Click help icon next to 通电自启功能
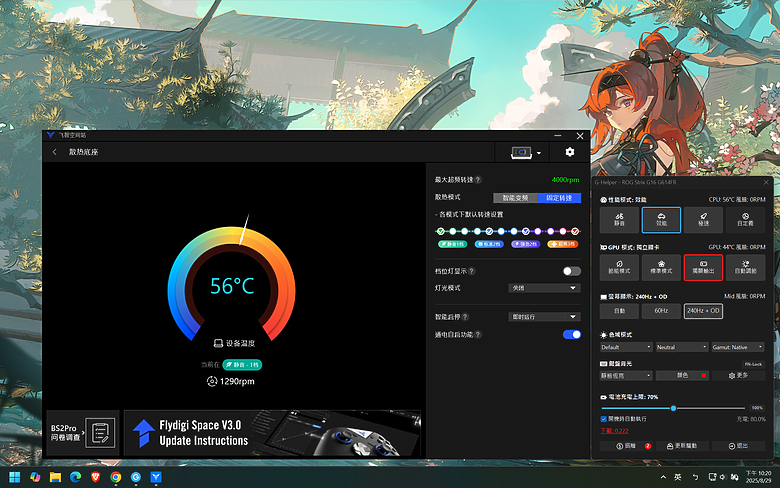The width and height of the screenshot is (780, 488). [478, 335]
